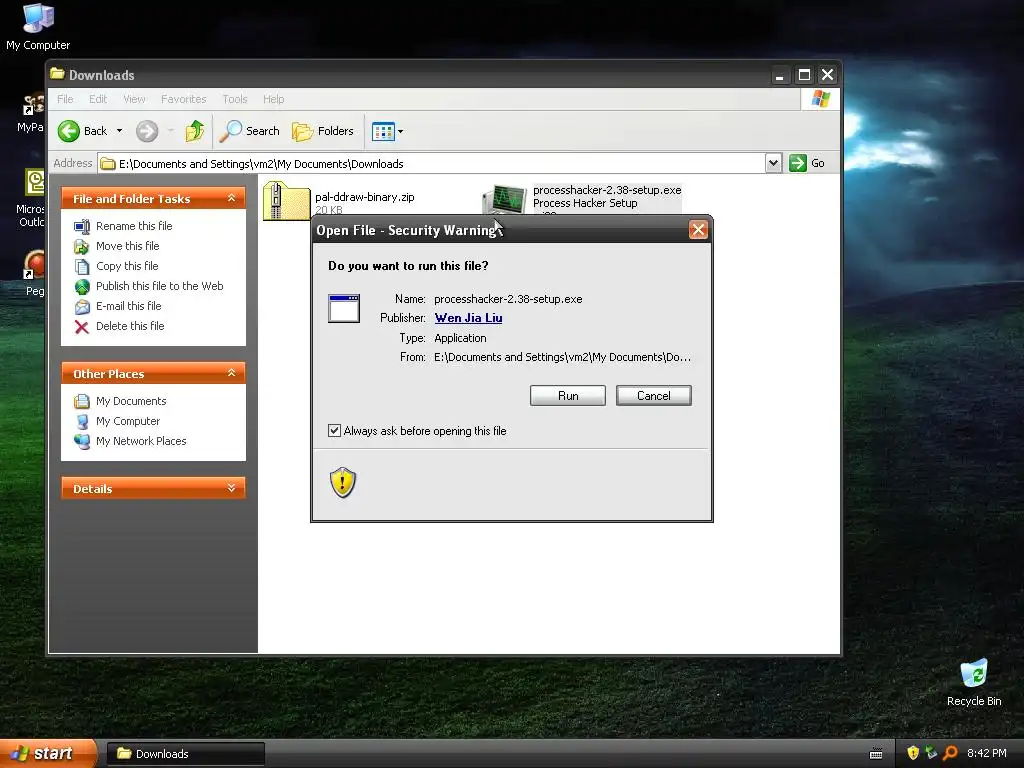The image size is (1024, 768).
Task: Open the Help menu
Action: 274,99
